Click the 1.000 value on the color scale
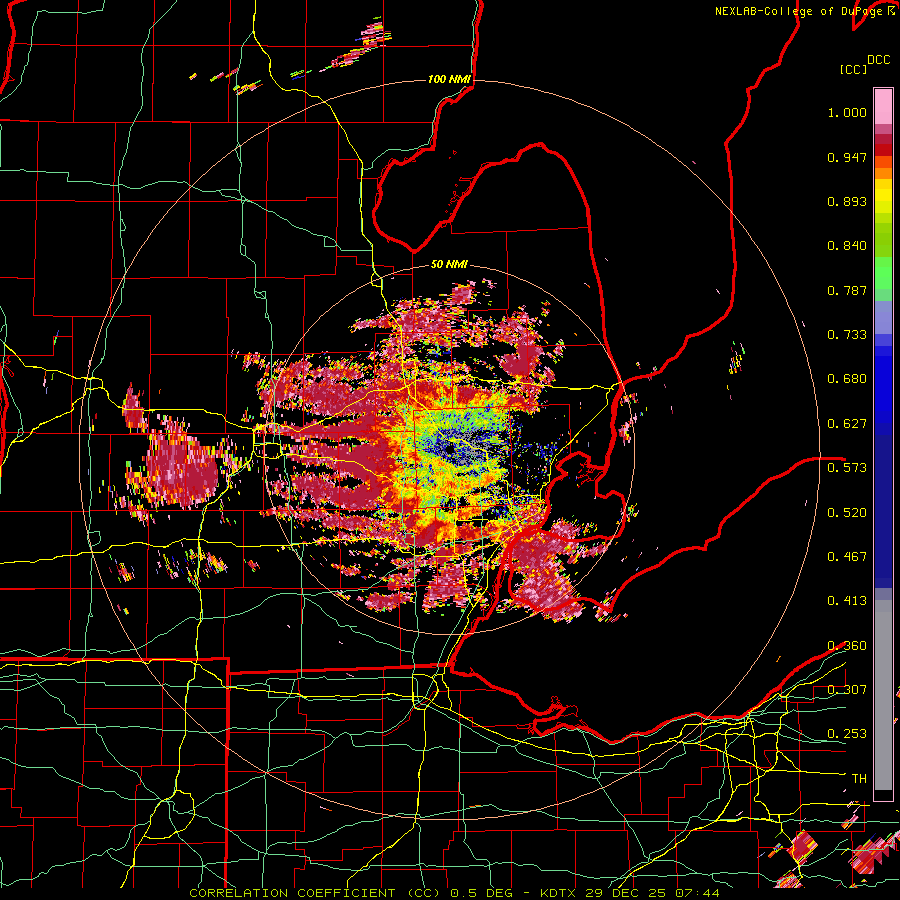Viewport: 900px width, 900px height. coord(847,112)
